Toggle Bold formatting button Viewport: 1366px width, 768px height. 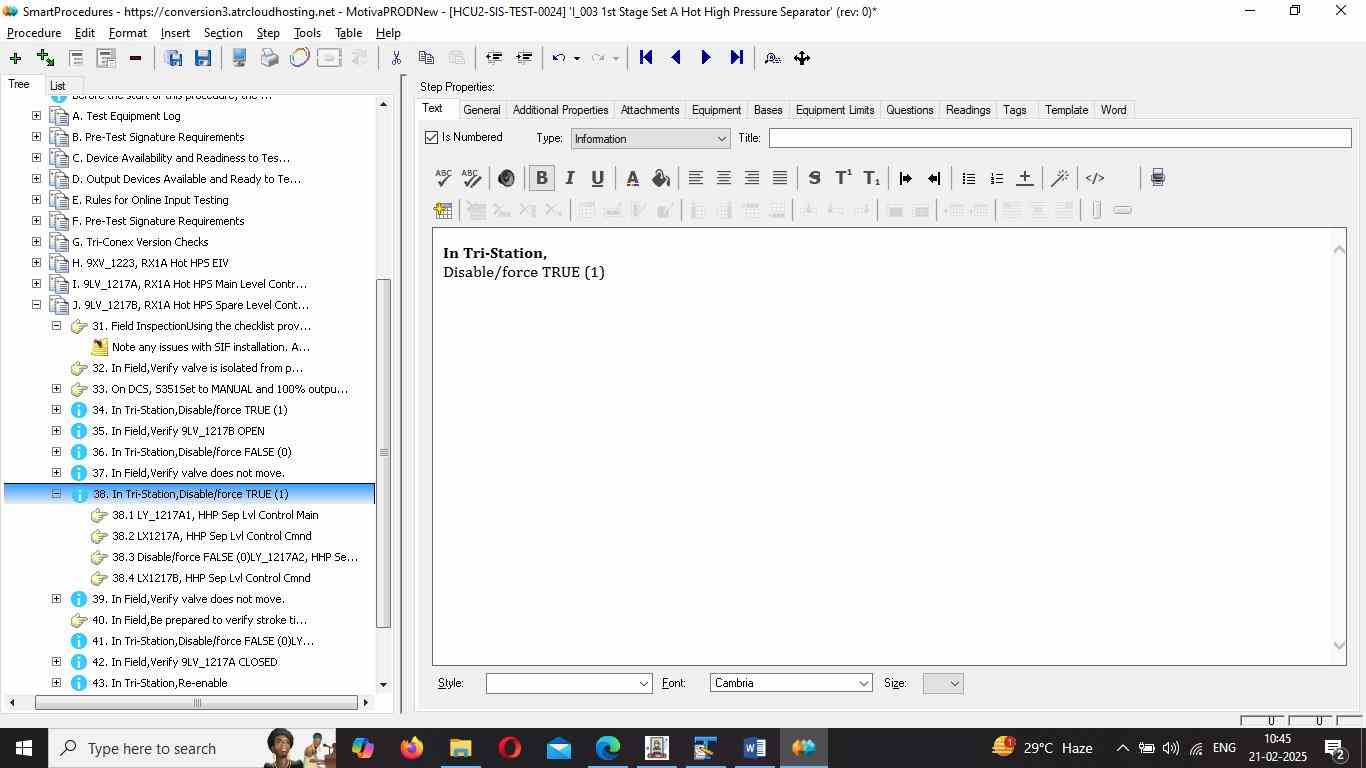tap(541, 178)
